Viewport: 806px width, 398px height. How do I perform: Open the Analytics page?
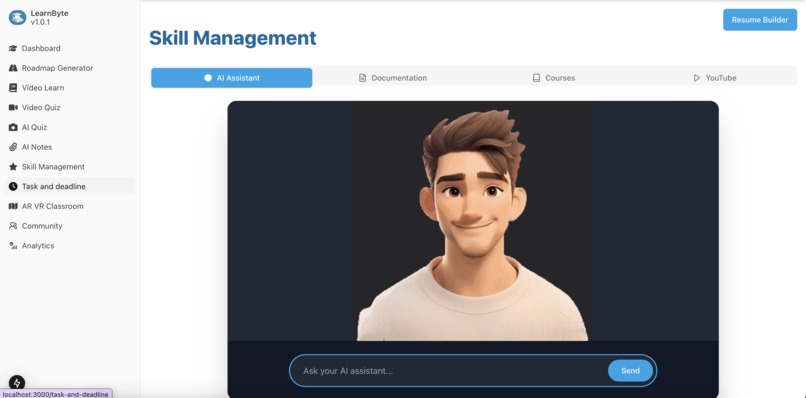tap(70, 246)
